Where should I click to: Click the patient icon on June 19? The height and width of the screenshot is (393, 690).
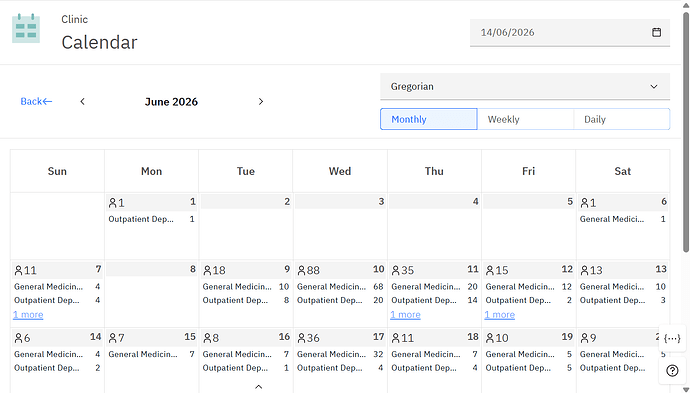pos(490,338)
